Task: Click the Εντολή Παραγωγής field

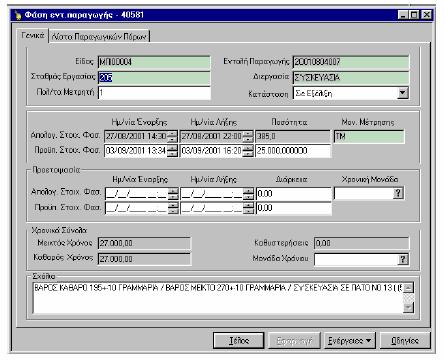Action: coord(351,62)
